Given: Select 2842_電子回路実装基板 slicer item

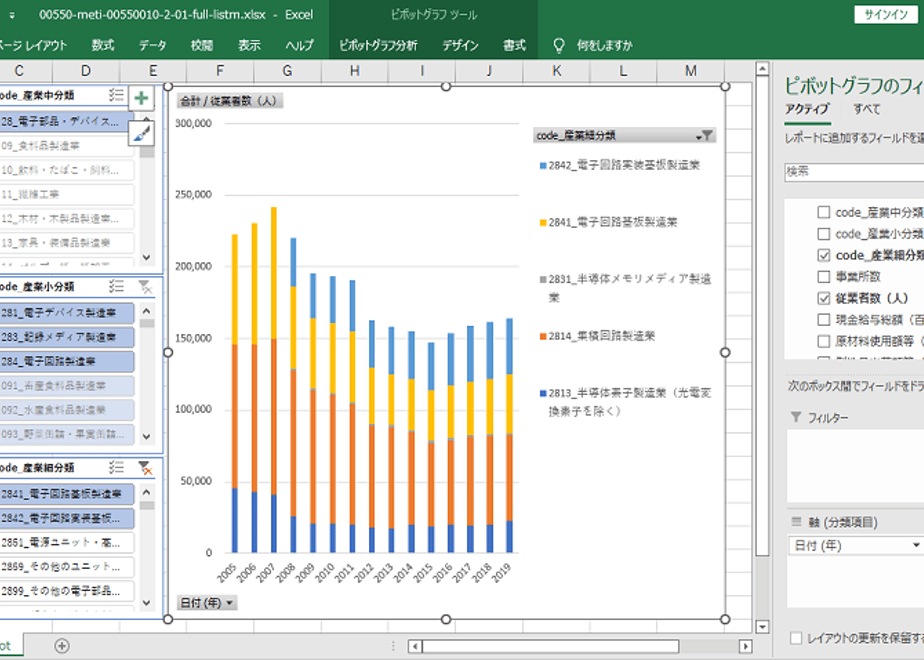Looking at the screenshot, I should click(66, 518).
